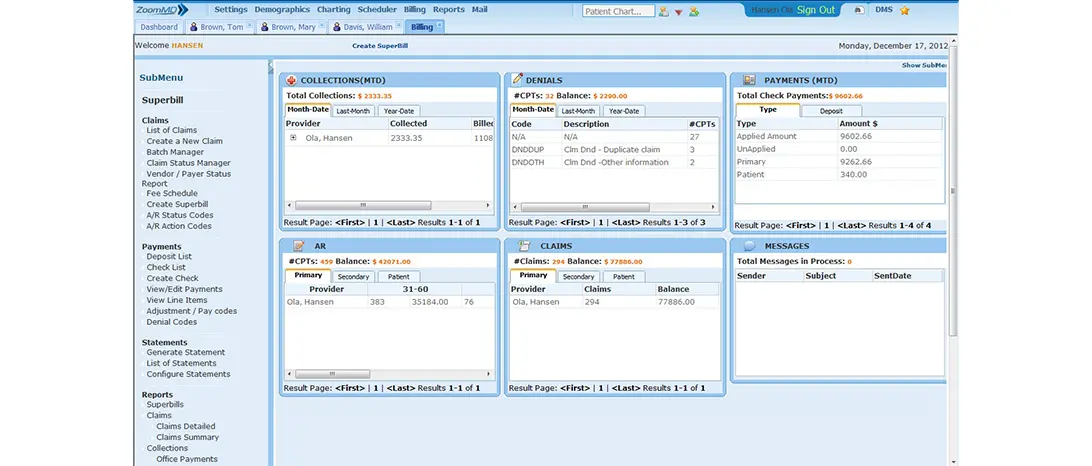Open Generate Statement in sidebar
1092x466 pixels.
coord(185,352)
